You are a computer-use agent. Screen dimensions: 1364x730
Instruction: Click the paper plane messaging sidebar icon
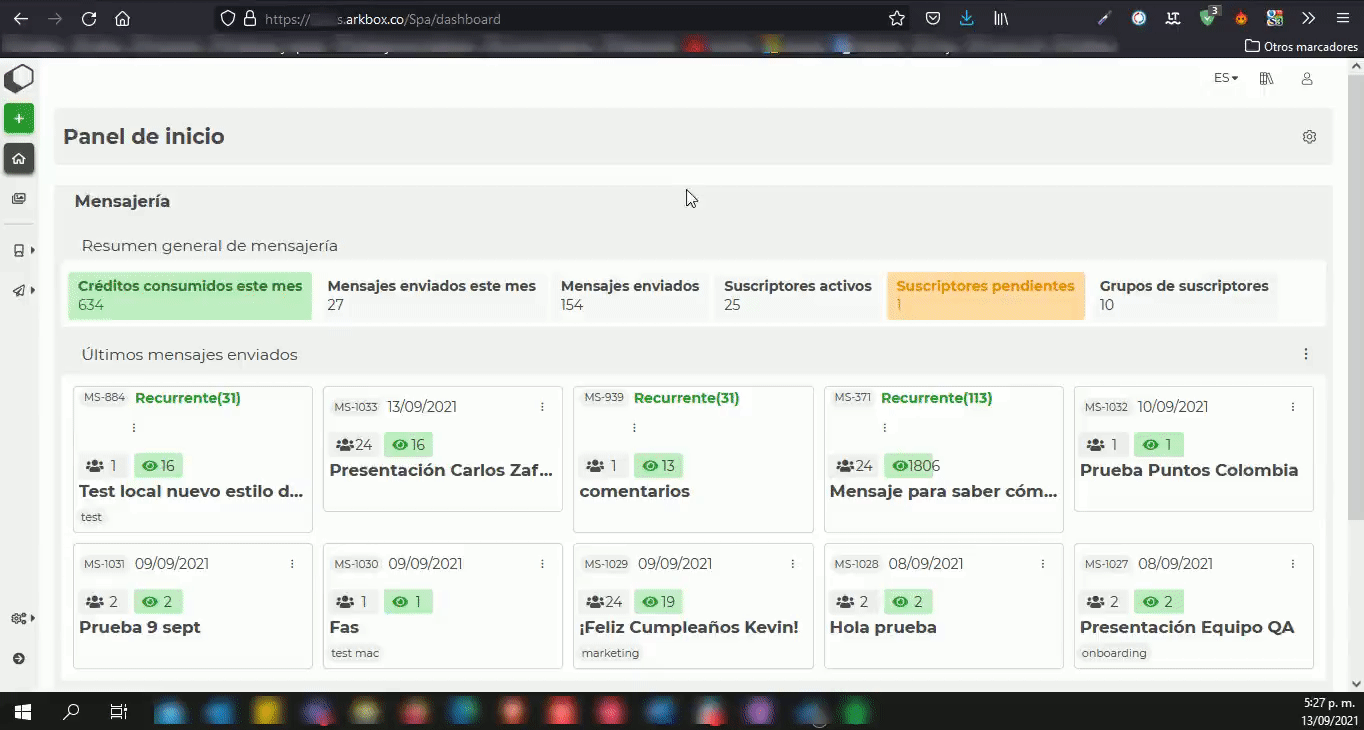19,291
